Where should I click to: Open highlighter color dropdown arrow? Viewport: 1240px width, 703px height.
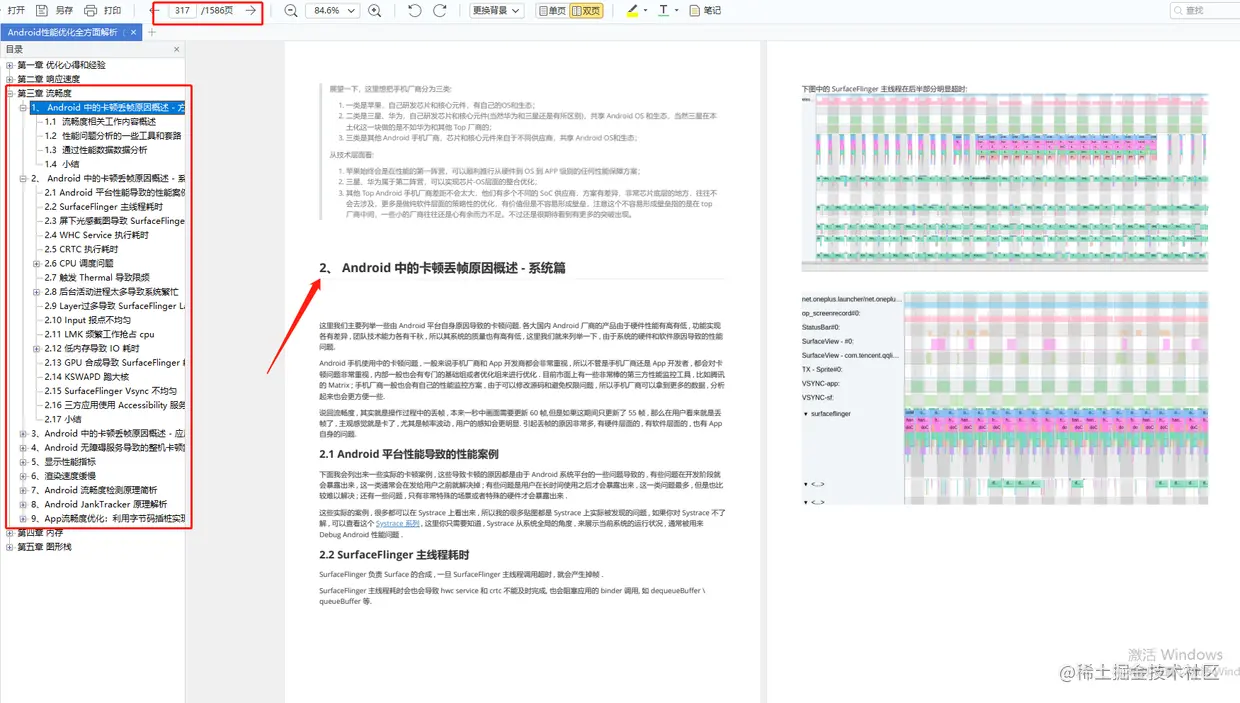click(x=646, y=10)
